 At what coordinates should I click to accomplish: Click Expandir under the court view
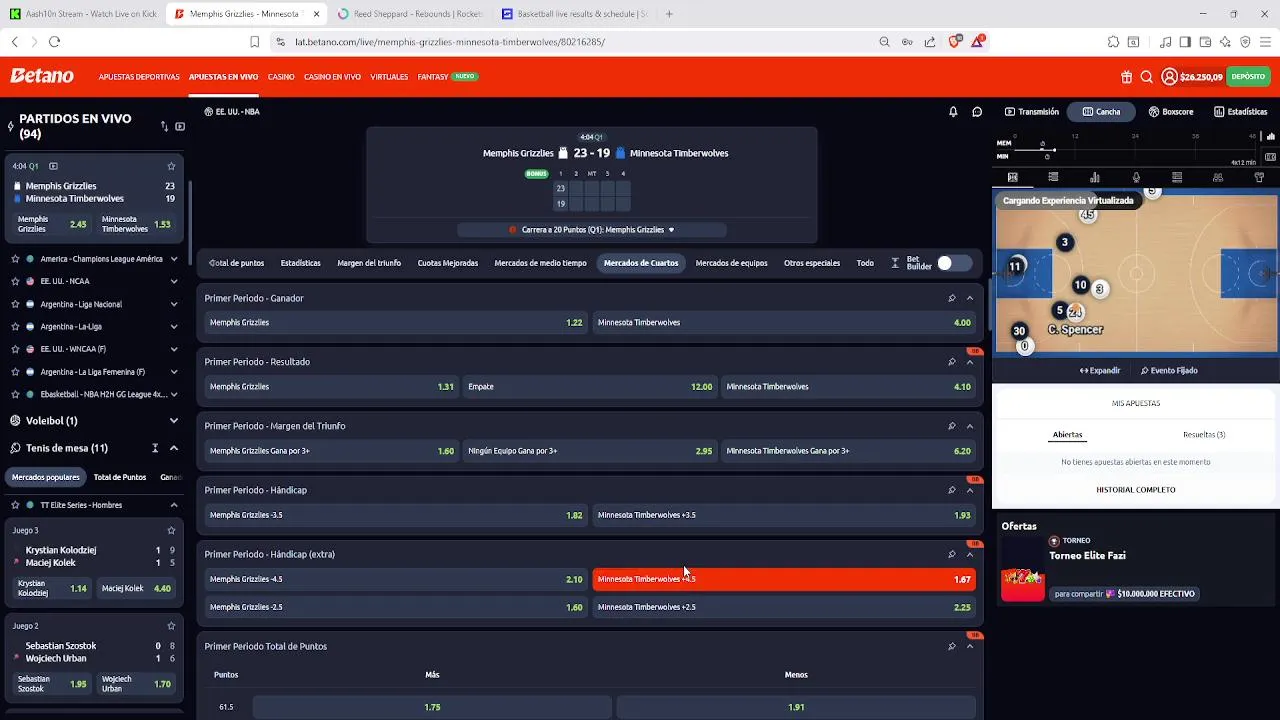(1100, 371)
